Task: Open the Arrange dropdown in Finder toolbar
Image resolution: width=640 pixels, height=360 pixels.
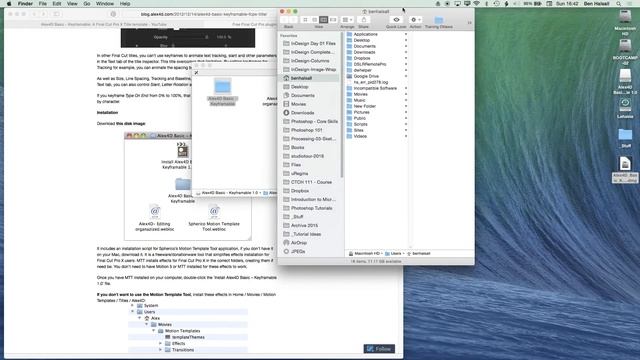Action: pyautogui.click(x=347, y=20)
